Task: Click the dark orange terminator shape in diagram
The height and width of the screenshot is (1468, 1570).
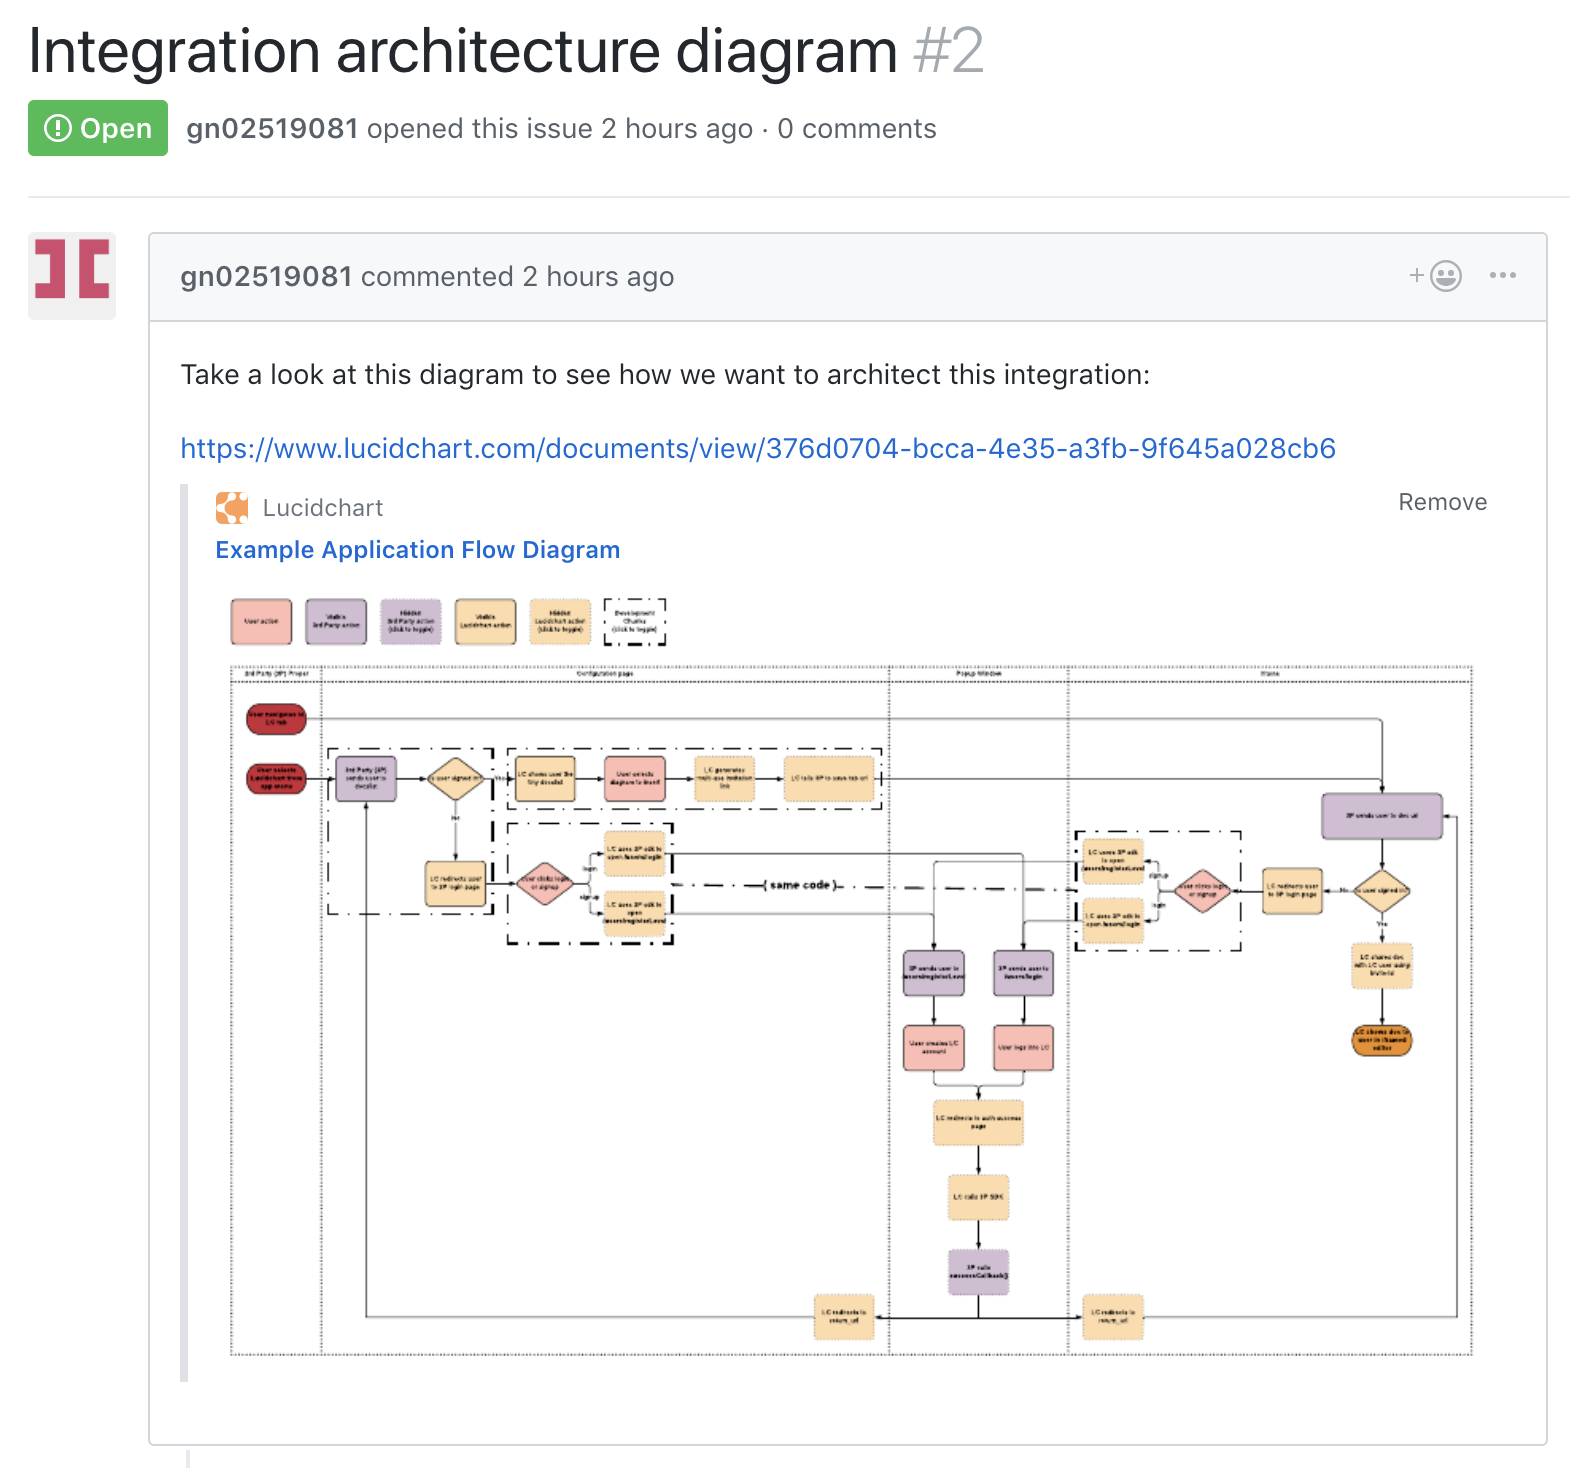Action: click(1381, 1040)
